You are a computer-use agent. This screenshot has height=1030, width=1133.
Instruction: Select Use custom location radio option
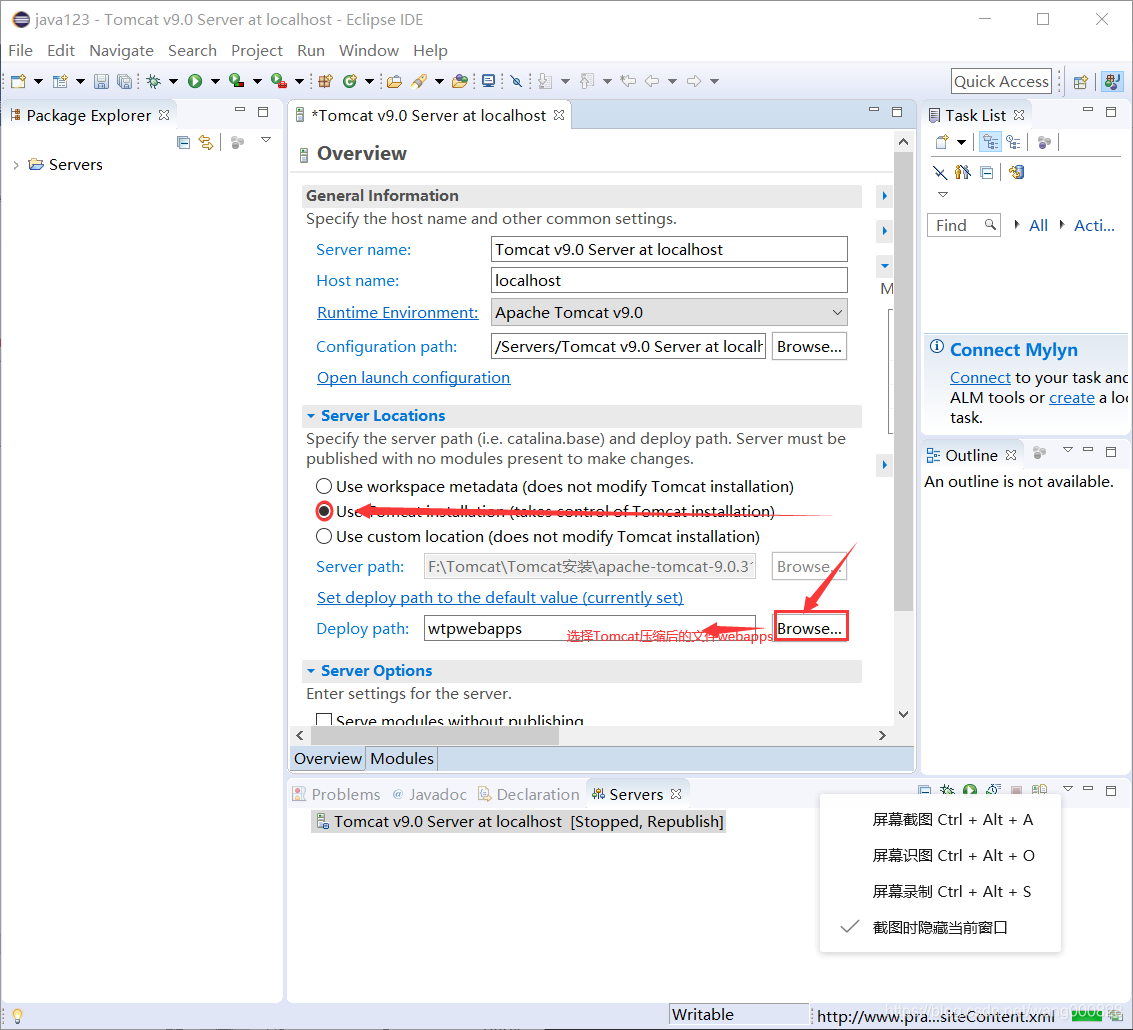pos(324,536)
